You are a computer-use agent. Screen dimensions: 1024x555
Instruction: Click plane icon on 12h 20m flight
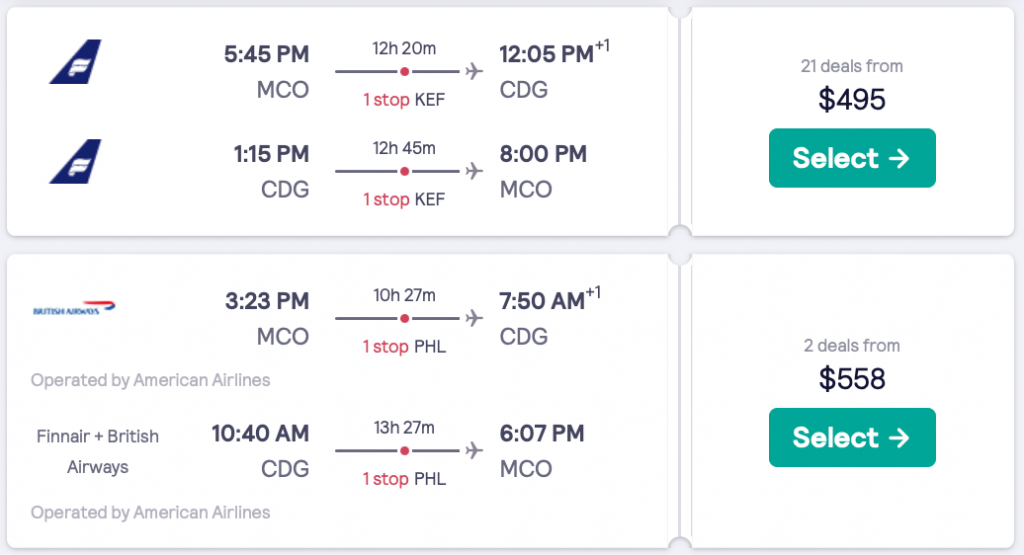click(x=474, y=71)
